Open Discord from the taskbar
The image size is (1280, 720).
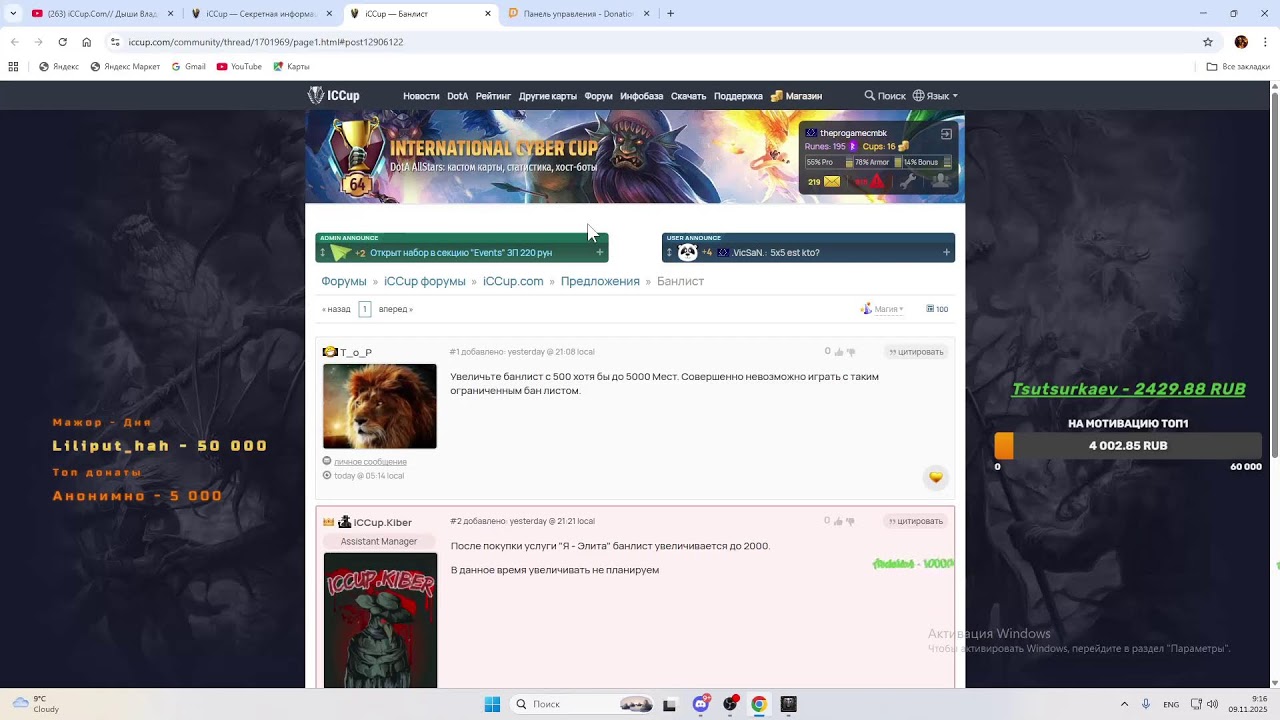coord(701,704)
